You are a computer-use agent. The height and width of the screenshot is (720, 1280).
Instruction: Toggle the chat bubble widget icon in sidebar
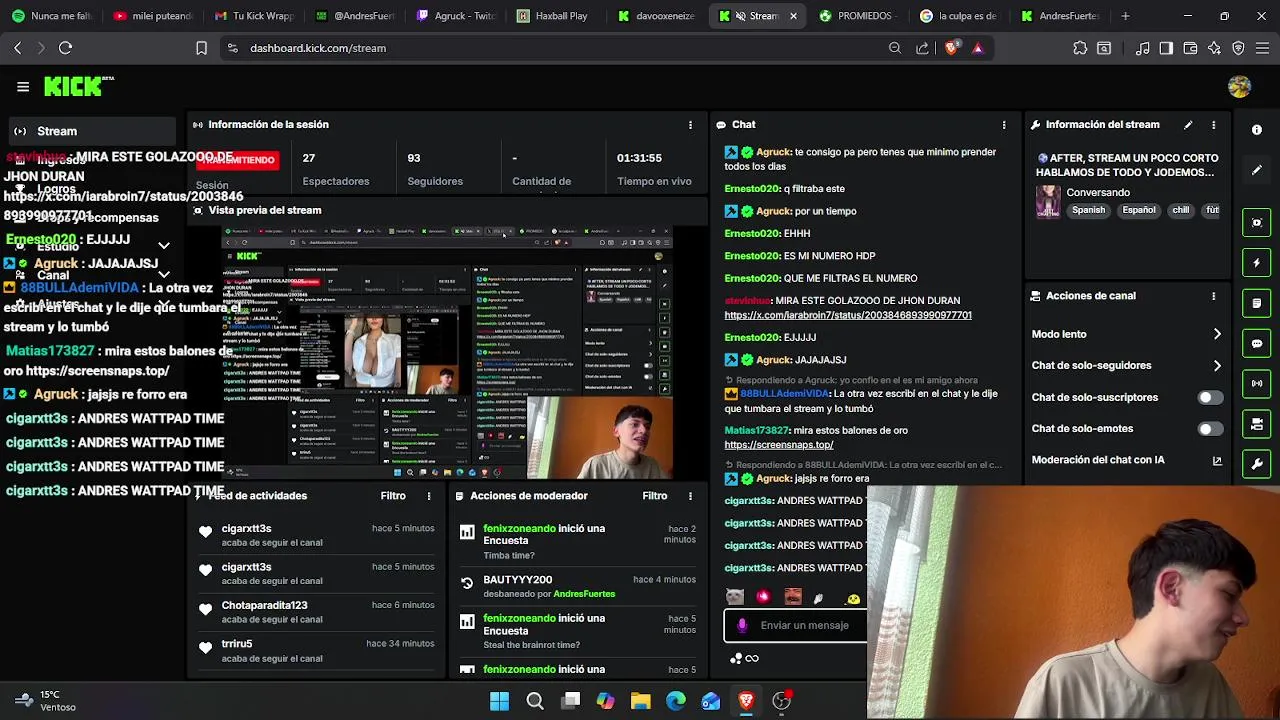pyautogui.click(x=1257, y=343)
